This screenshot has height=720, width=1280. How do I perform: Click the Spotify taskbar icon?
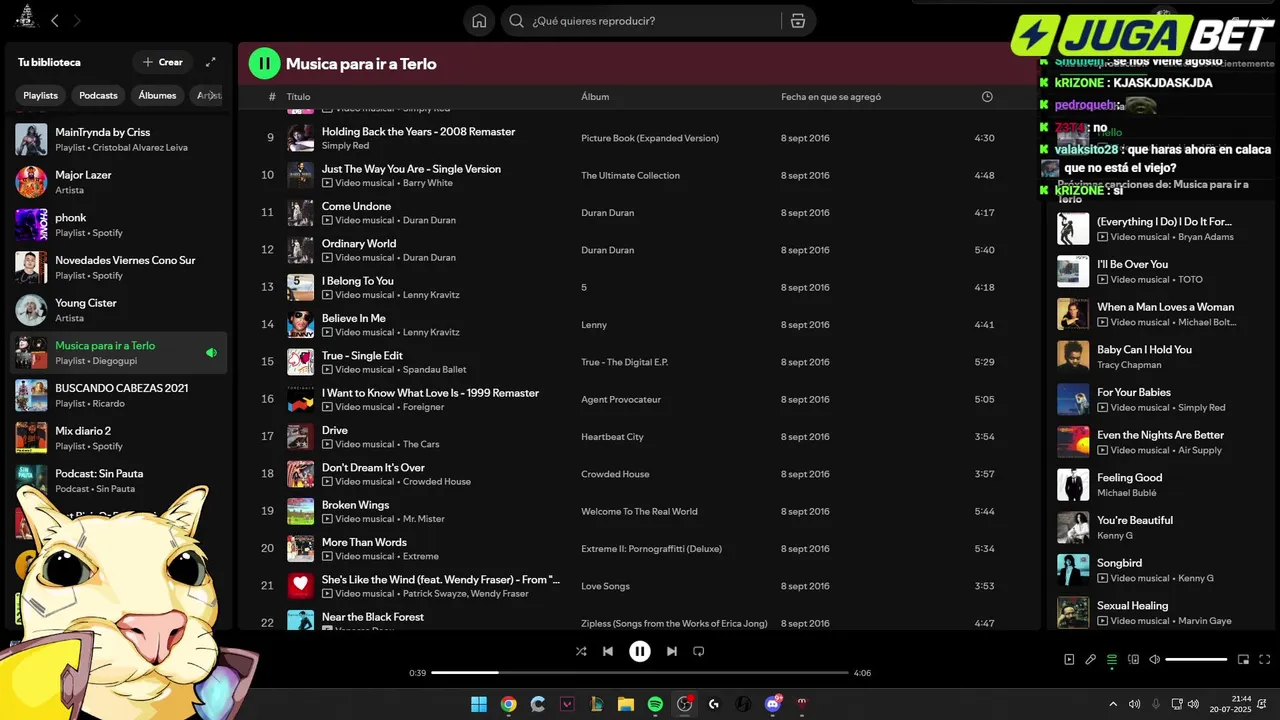[x=655, y=704]
